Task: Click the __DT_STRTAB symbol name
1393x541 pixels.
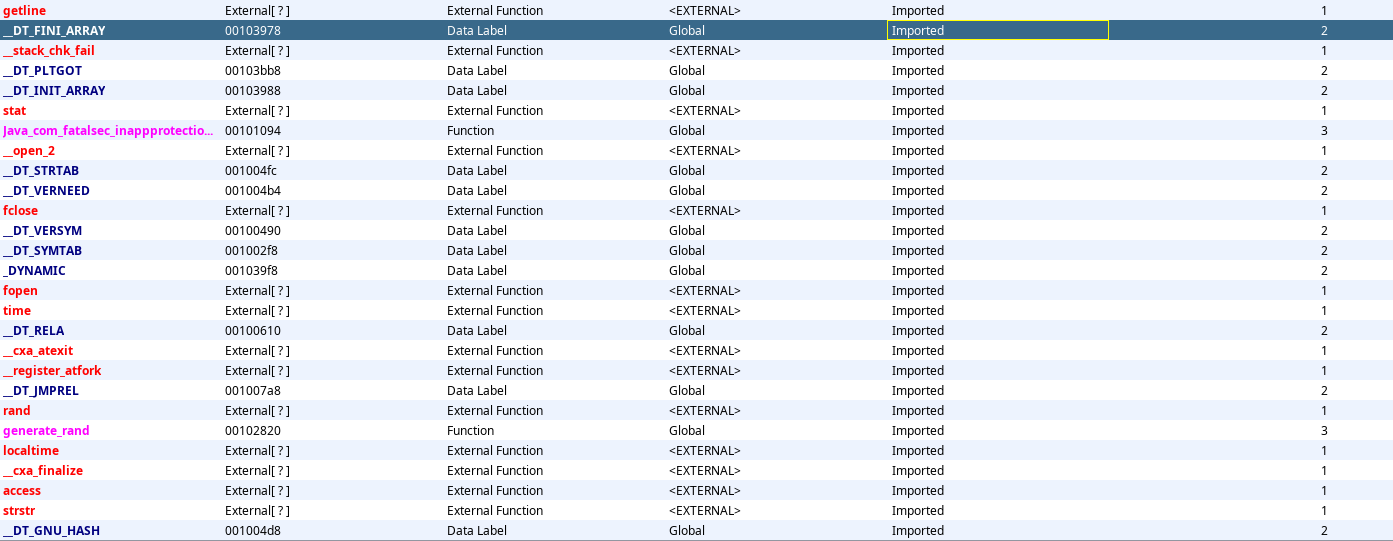Action: tap(41, 171)
